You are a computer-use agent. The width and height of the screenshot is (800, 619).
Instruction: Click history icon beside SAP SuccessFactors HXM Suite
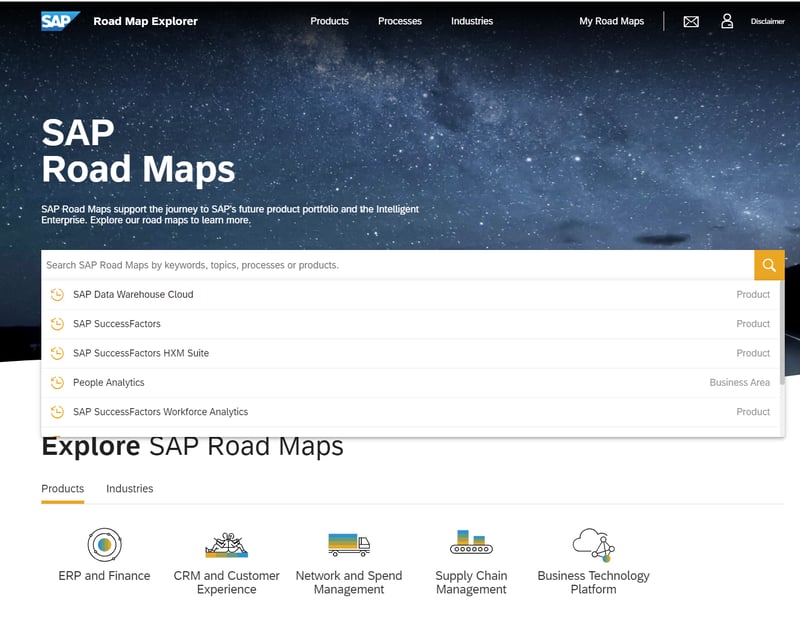57,353
